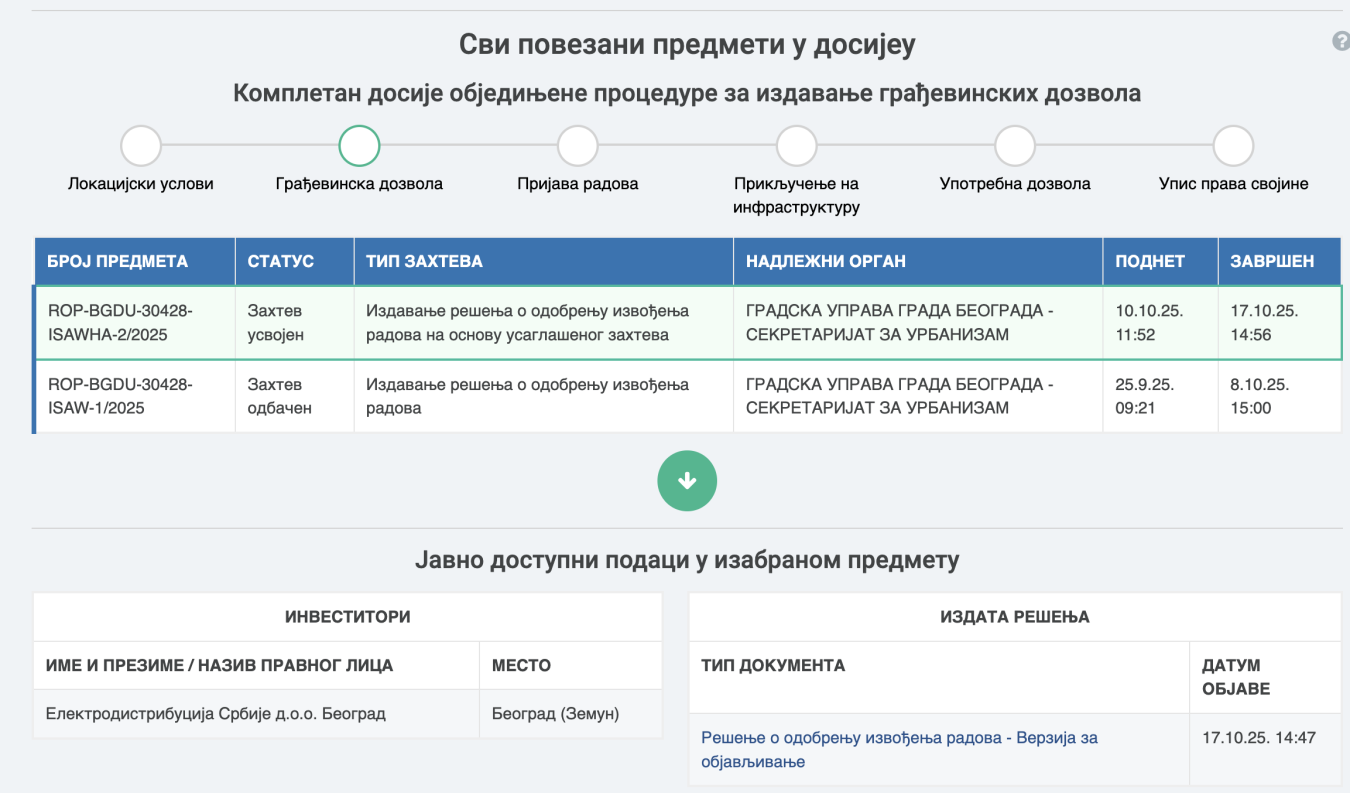Click the СТАТУС column header
The image size is (1350, 793).
click(x=281, y=261)
